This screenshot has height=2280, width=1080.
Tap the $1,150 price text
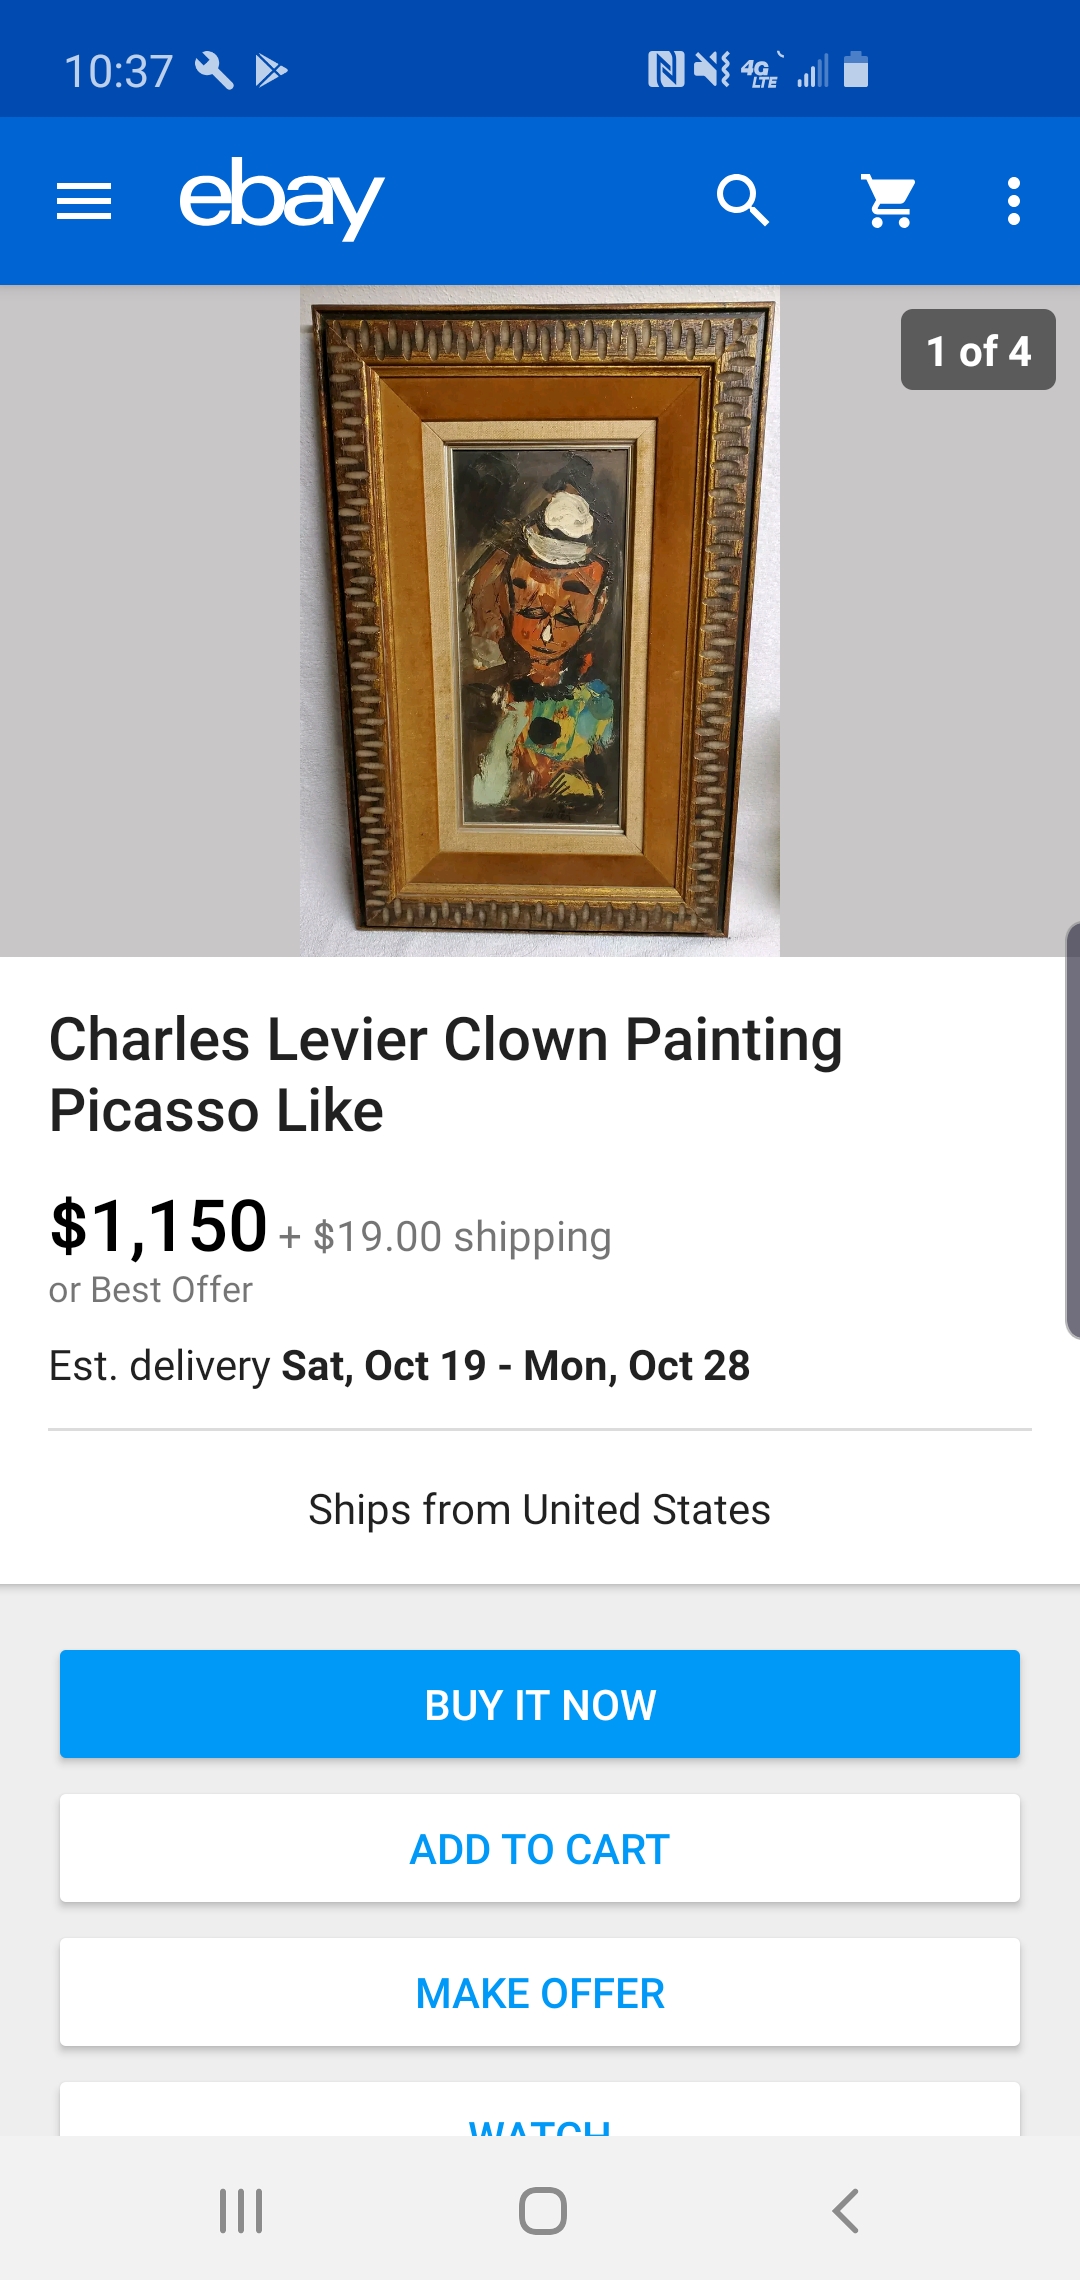point(159,1226)
